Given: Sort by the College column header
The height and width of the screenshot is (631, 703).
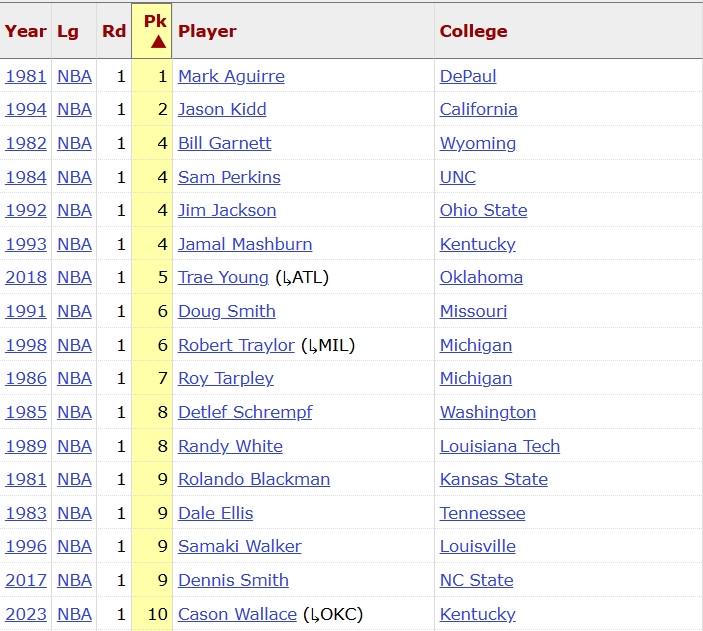Looking at the screenshot, I should coord(473,31).
